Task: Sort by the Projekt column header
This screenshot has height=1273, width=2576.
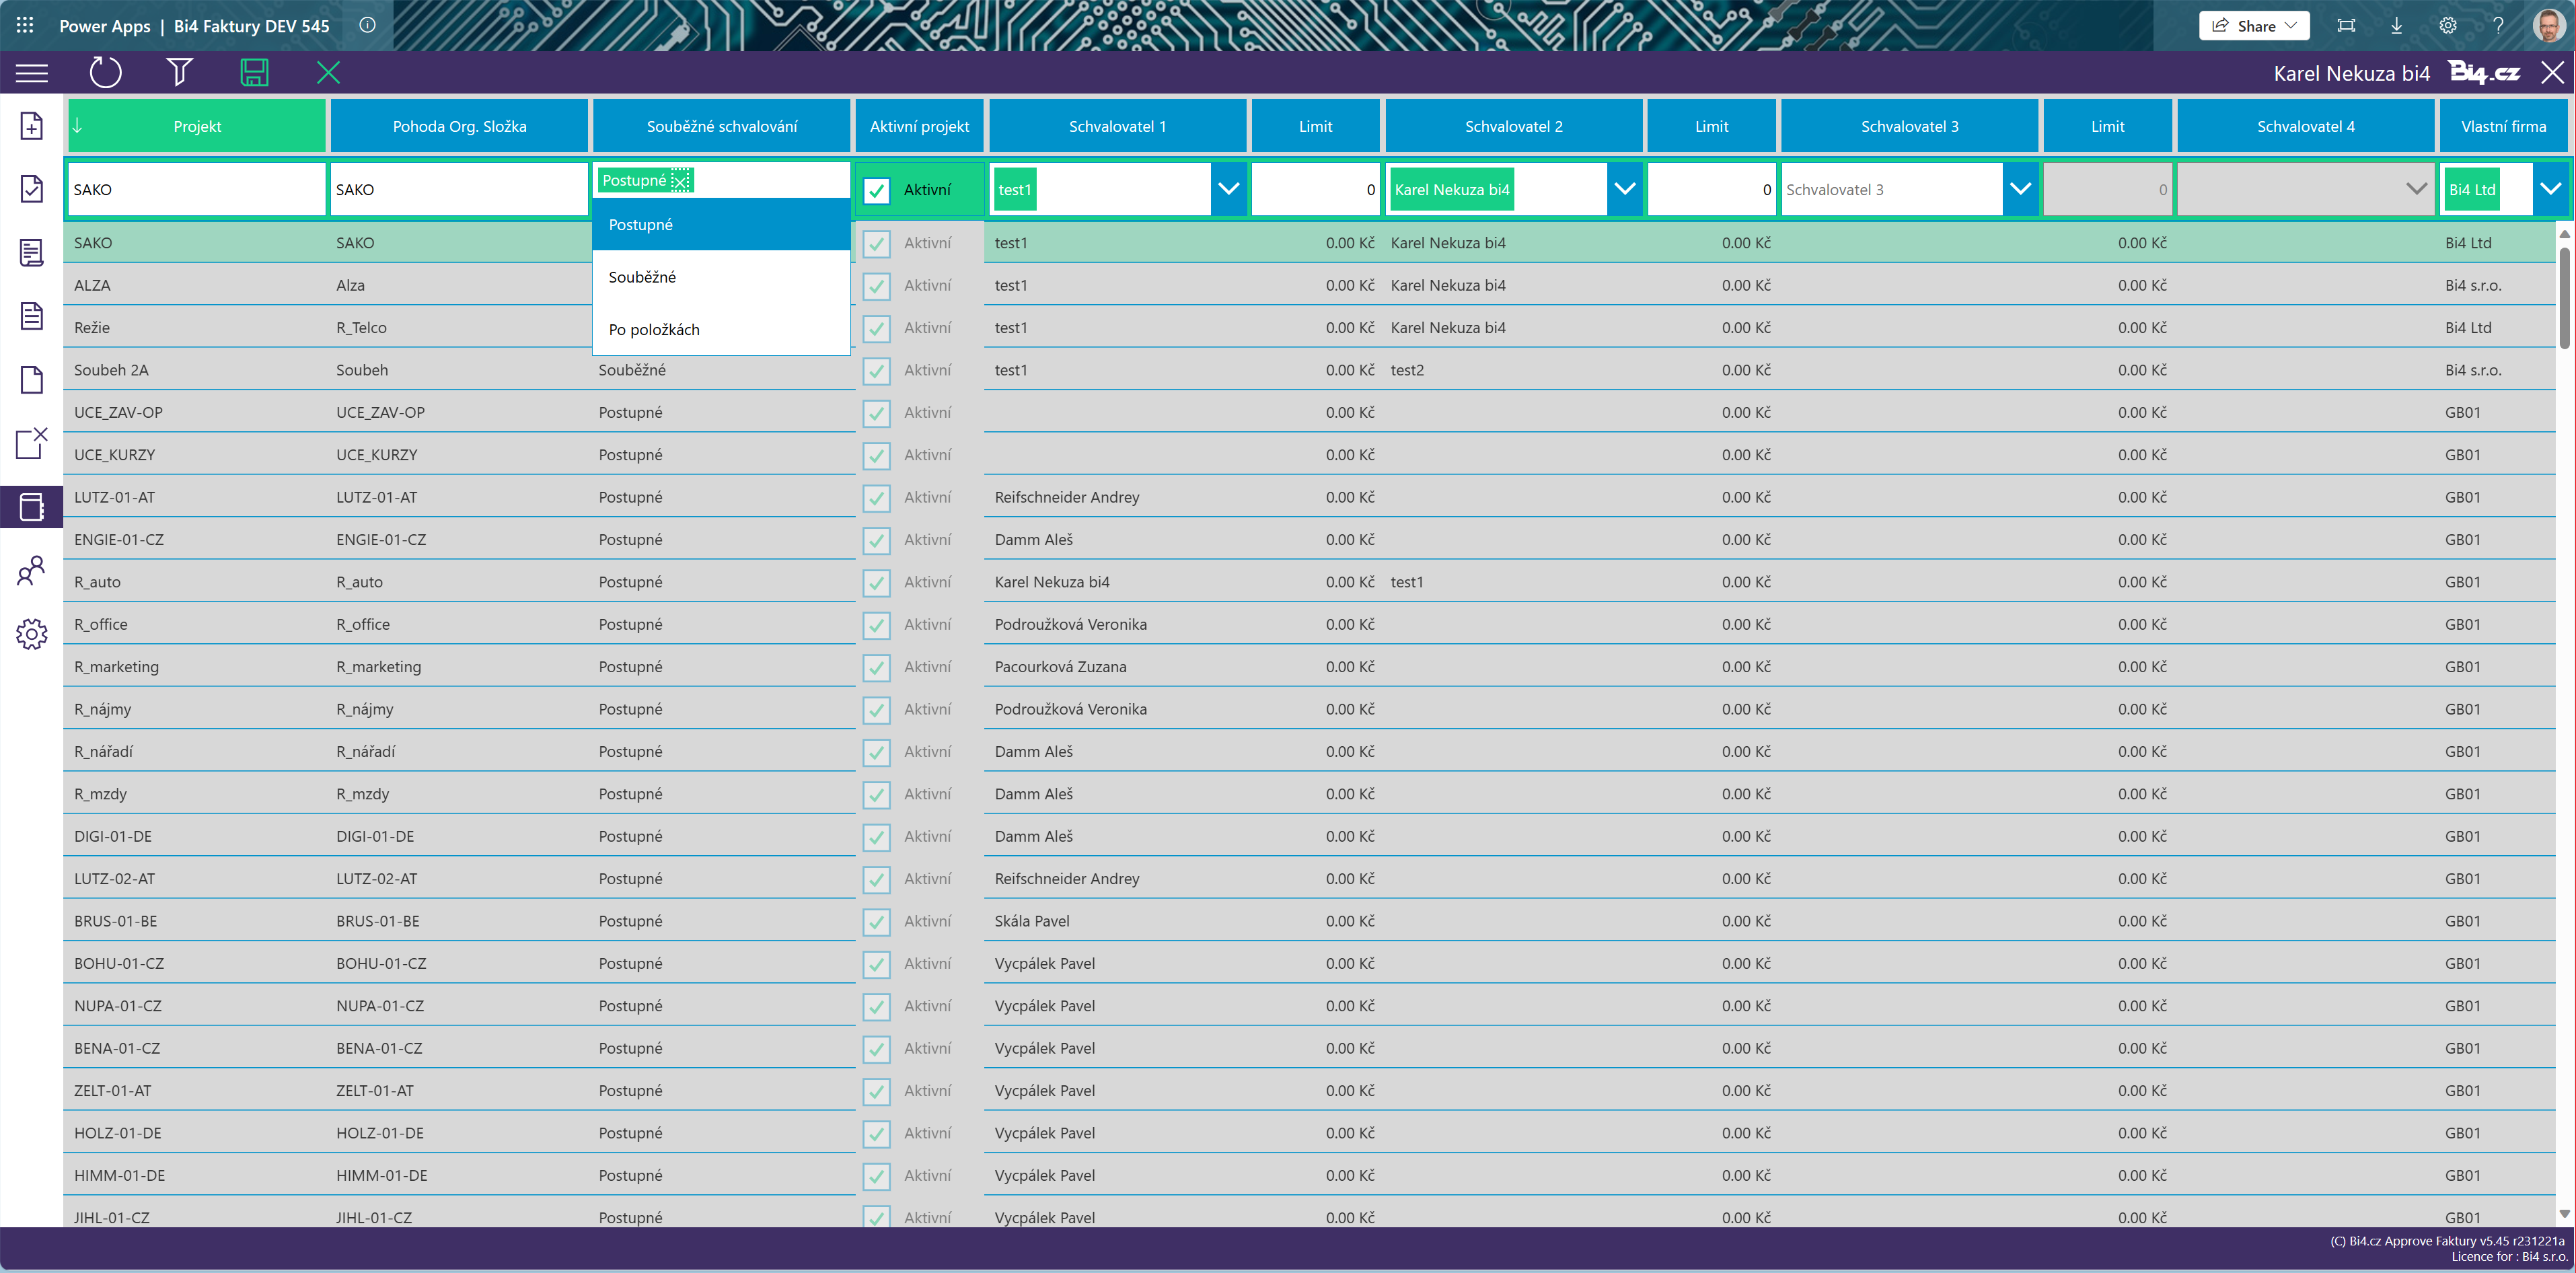Action: [x=197, y=126]
